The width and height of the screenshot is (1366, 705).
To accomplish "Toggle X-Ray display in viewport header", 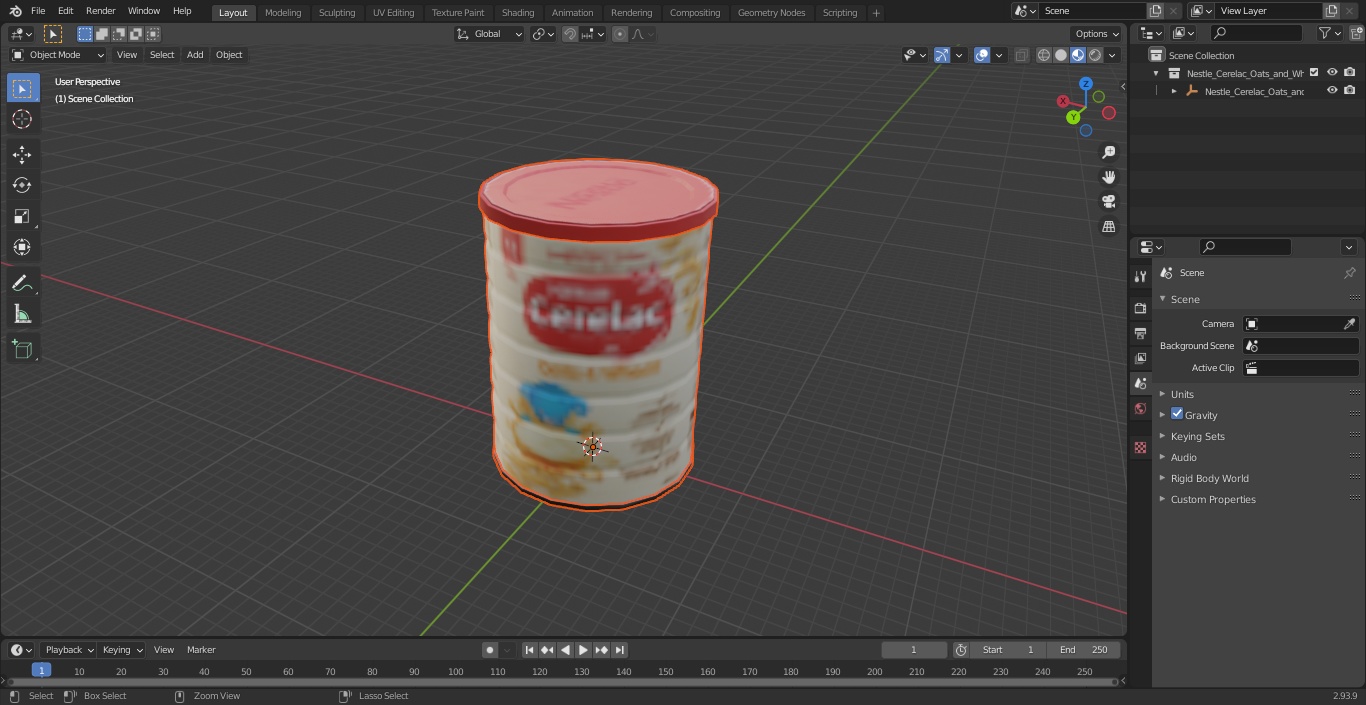I will (1021, 55).
